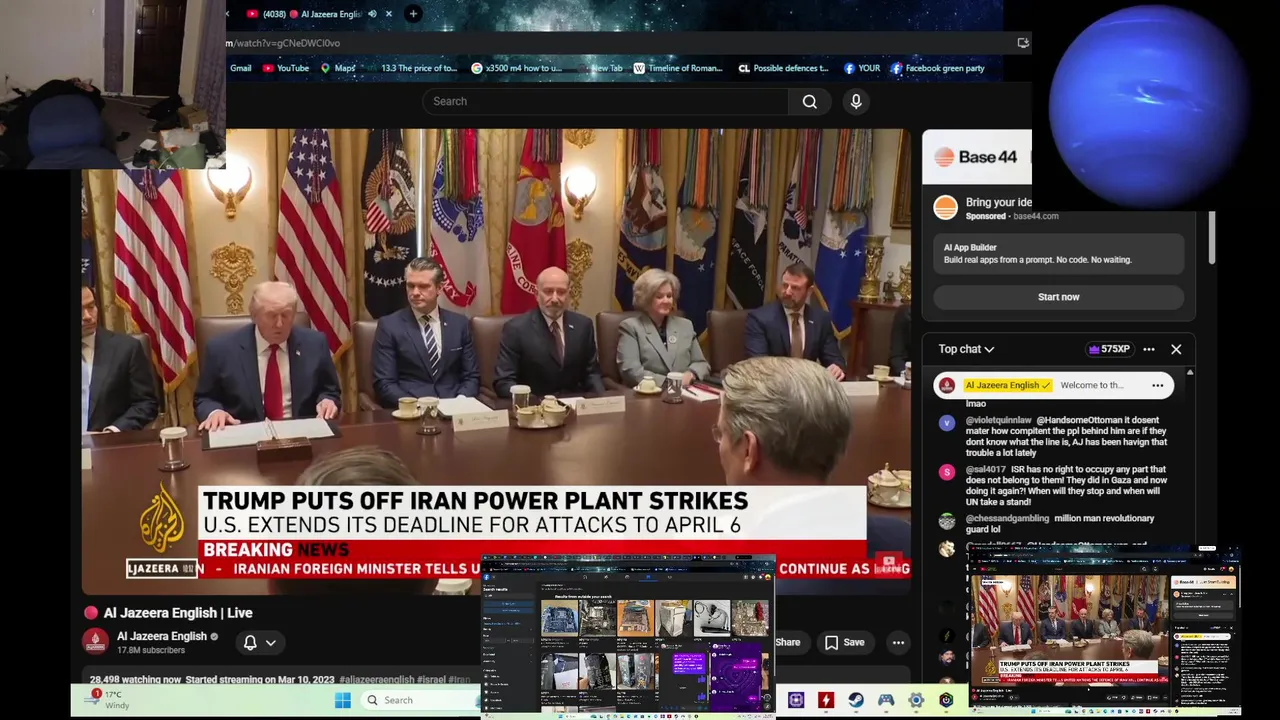
Task: Click the 575XP crown badge
Action: 1109,349
